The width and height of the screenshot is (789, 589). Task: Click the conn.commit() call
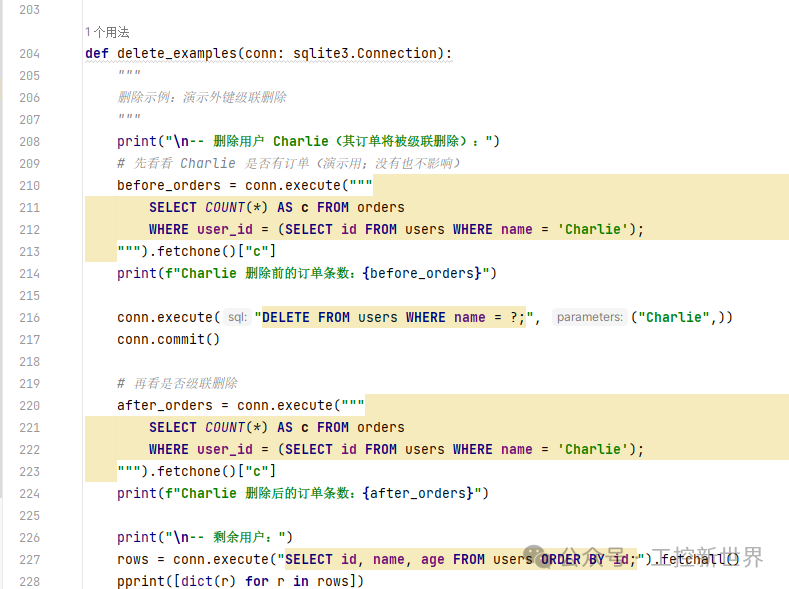168,339
